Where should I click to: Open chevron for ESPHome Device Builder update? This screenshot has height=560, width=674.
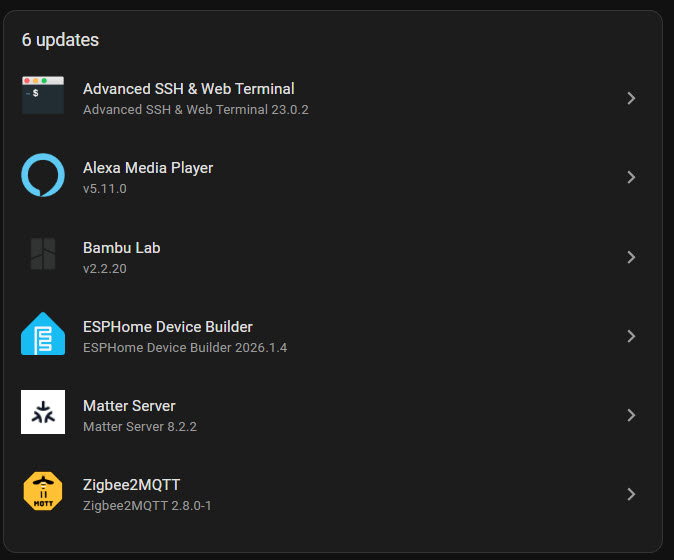(x=631, y=336)
